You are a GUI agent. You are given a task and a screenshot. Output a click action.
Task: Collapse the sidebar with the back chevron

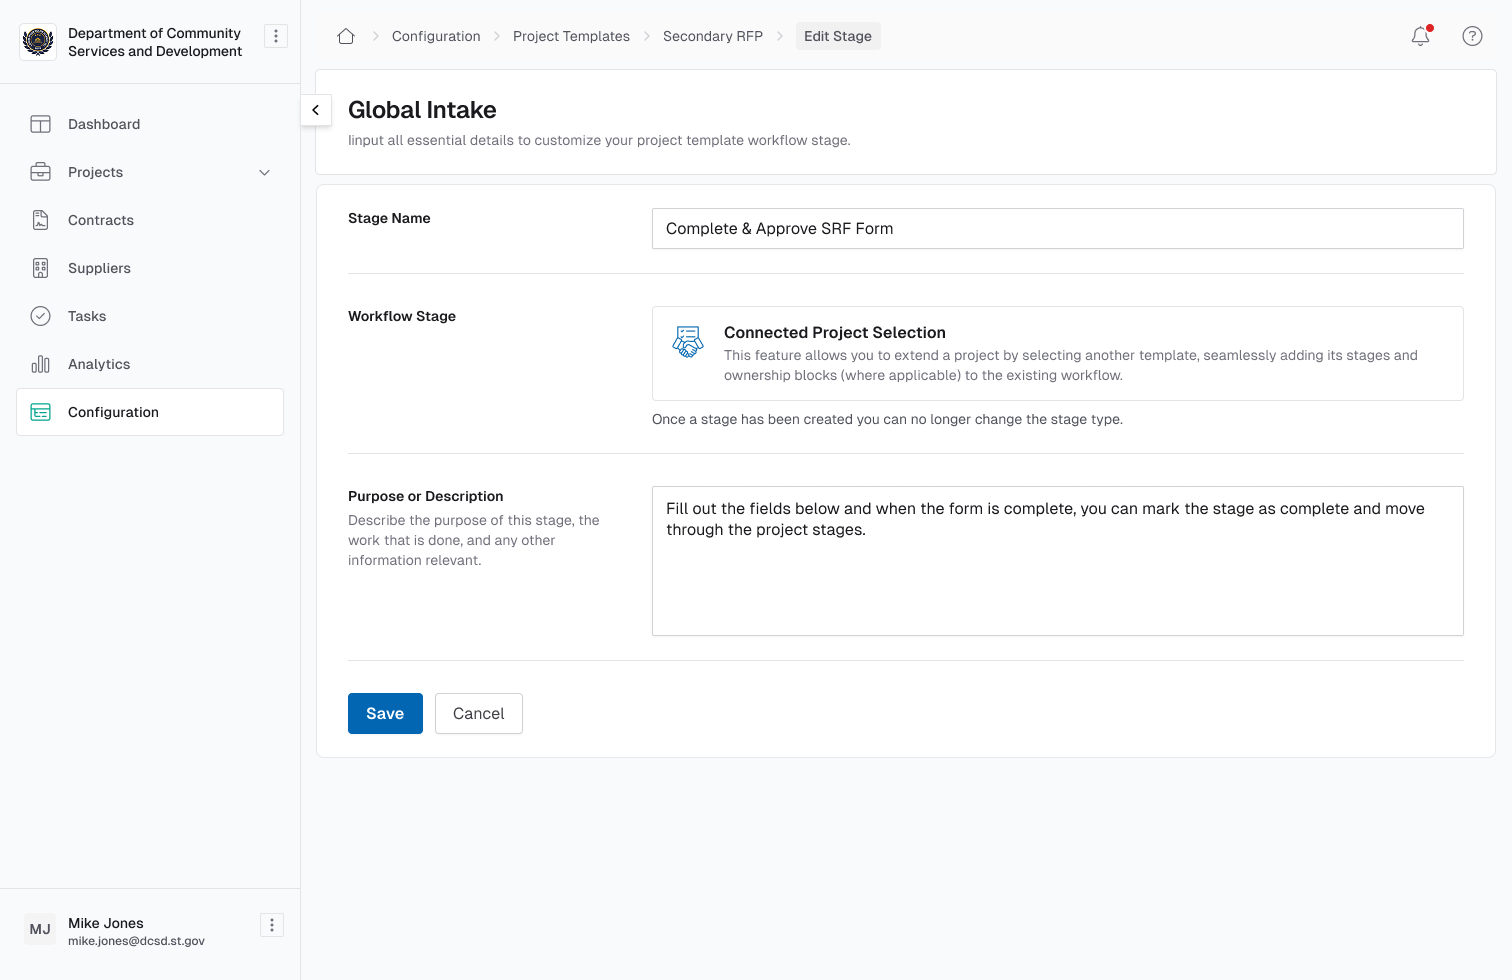[316, 110]
